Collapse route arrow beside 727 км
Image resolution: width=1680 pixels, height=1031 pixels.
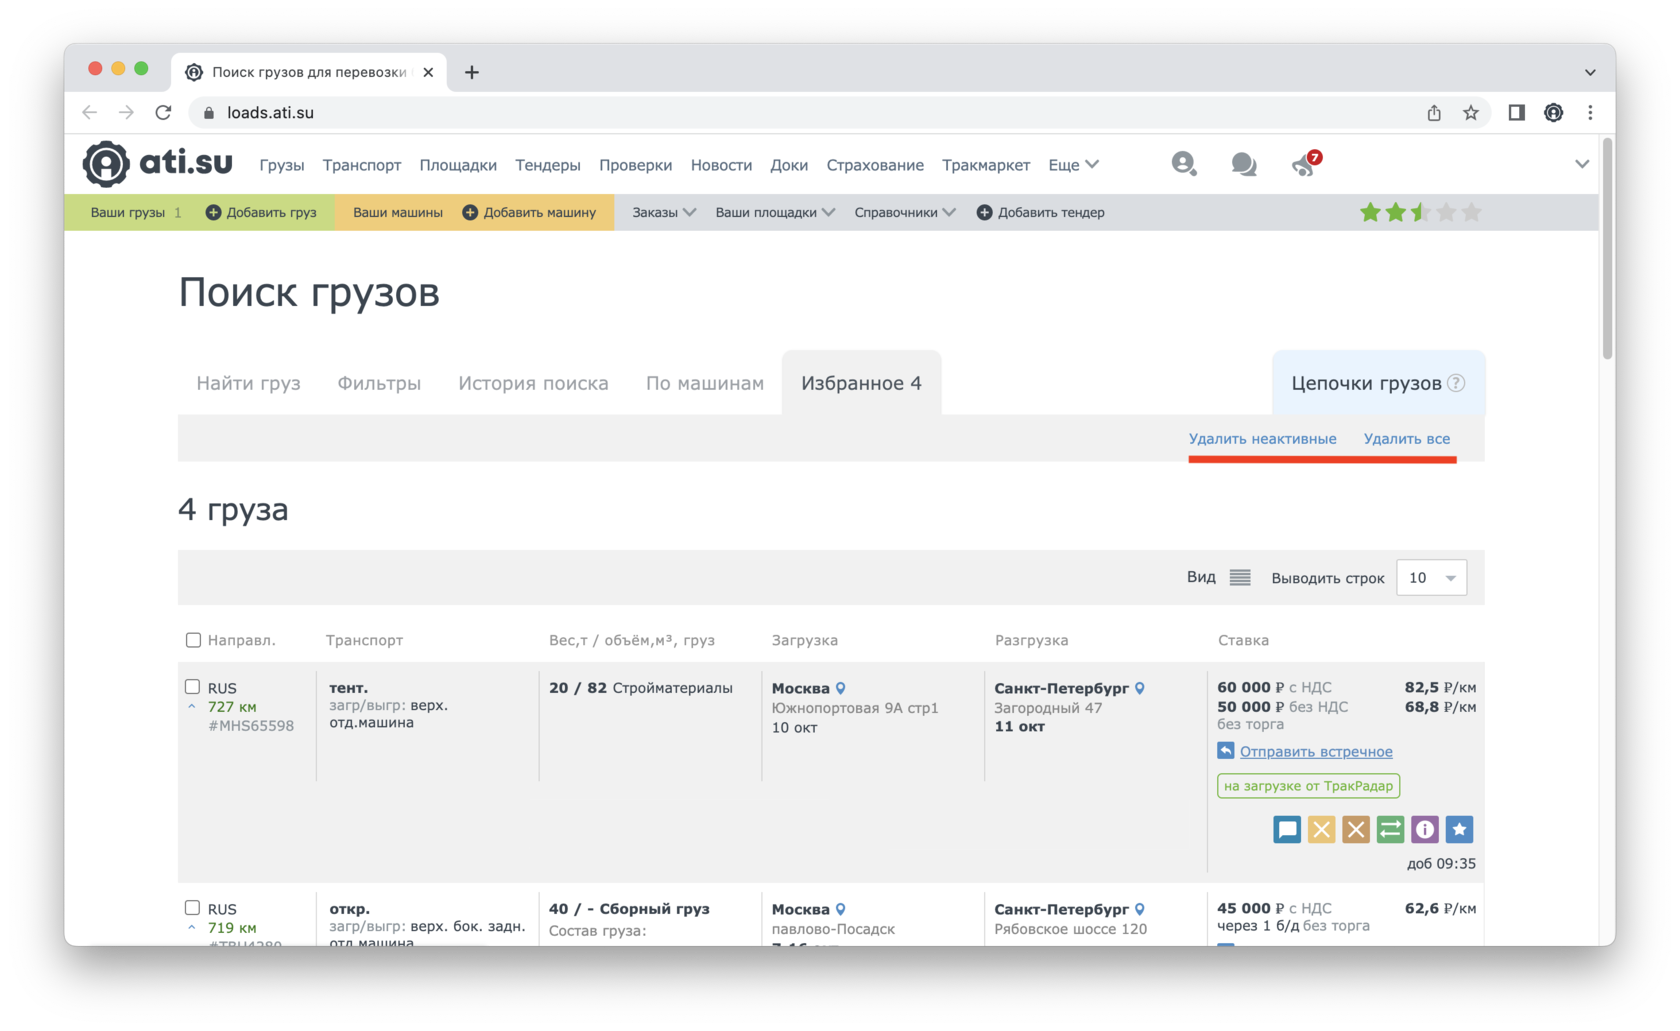point(192,707)
